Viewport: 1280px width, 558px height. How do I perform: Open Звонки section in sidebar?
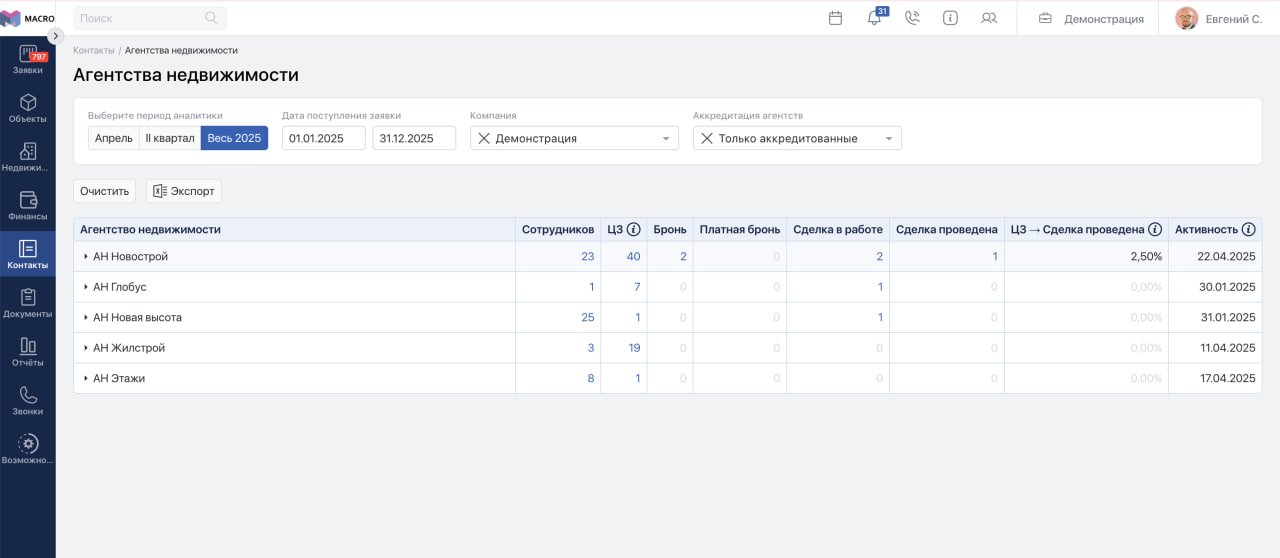coord(28,401)
